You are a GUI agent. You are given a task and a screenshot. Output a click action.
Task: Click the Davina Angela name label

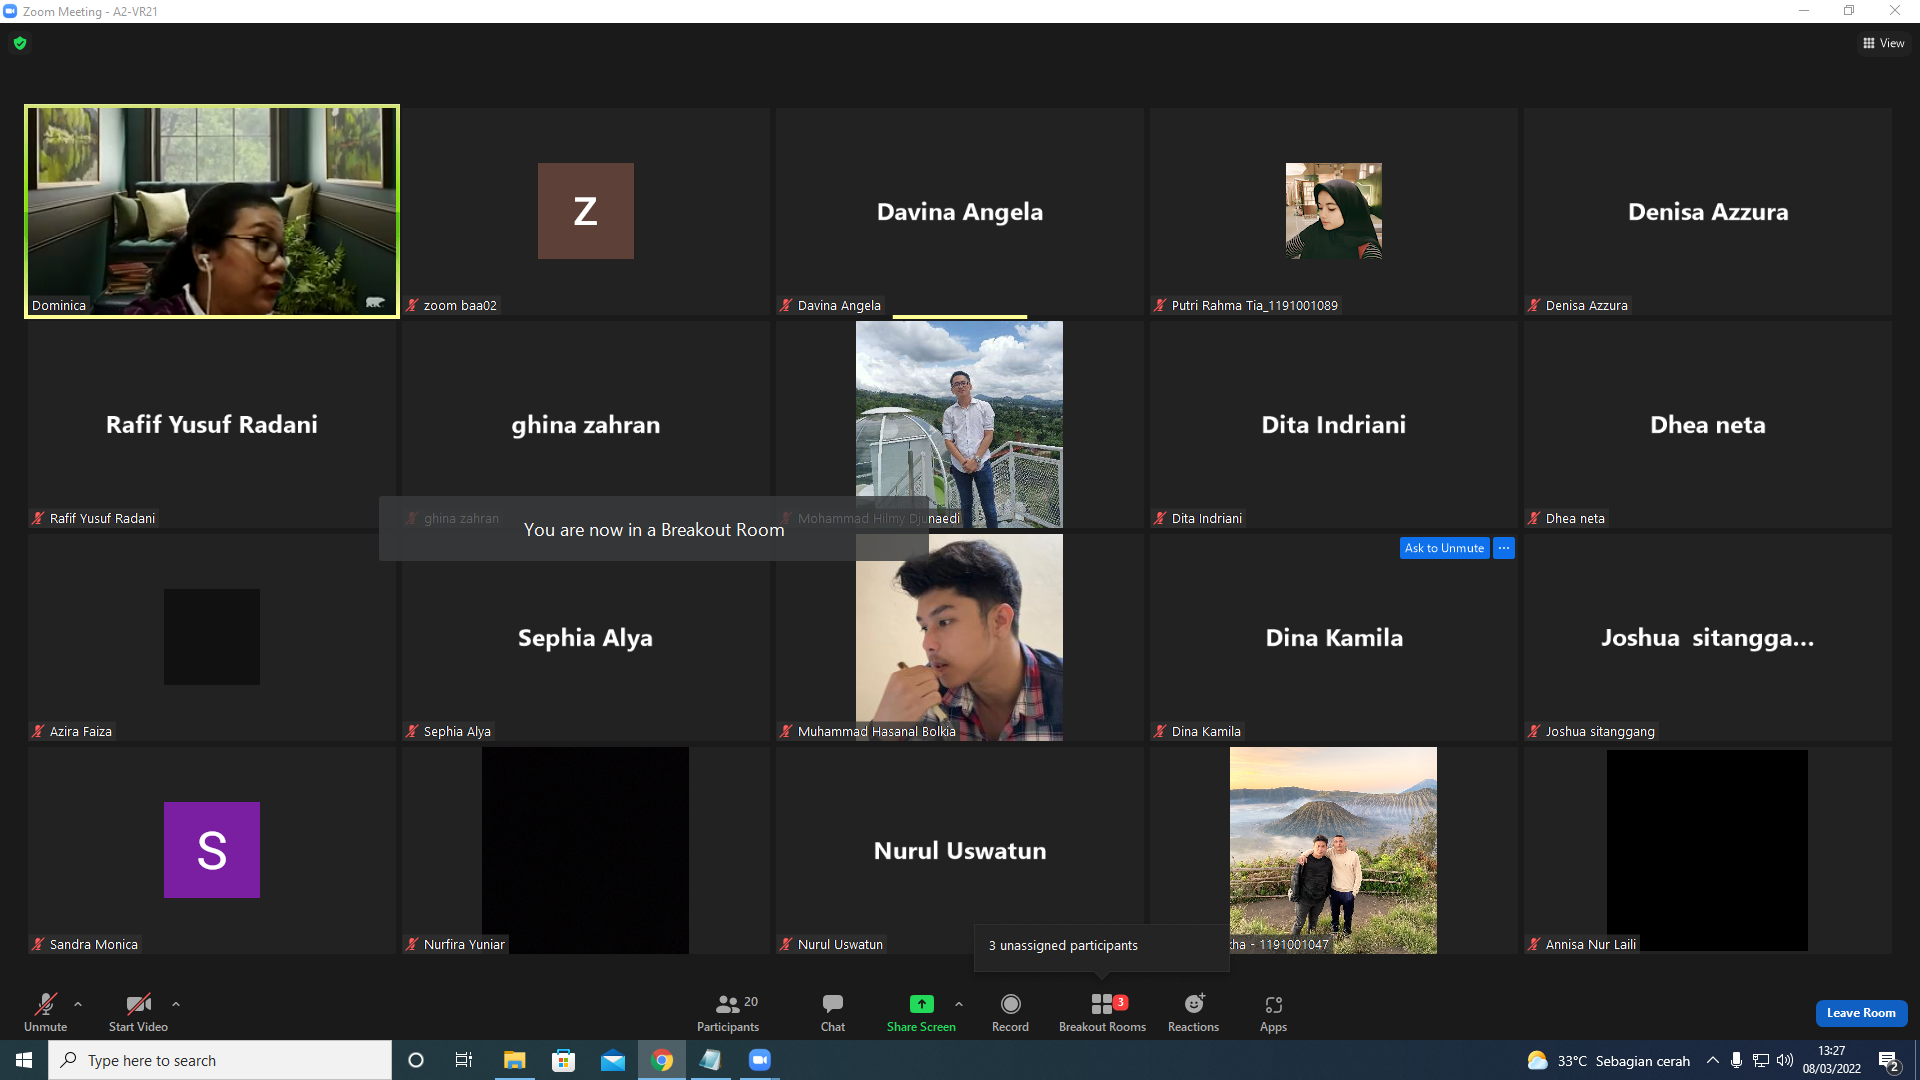[x=839, y=306]
